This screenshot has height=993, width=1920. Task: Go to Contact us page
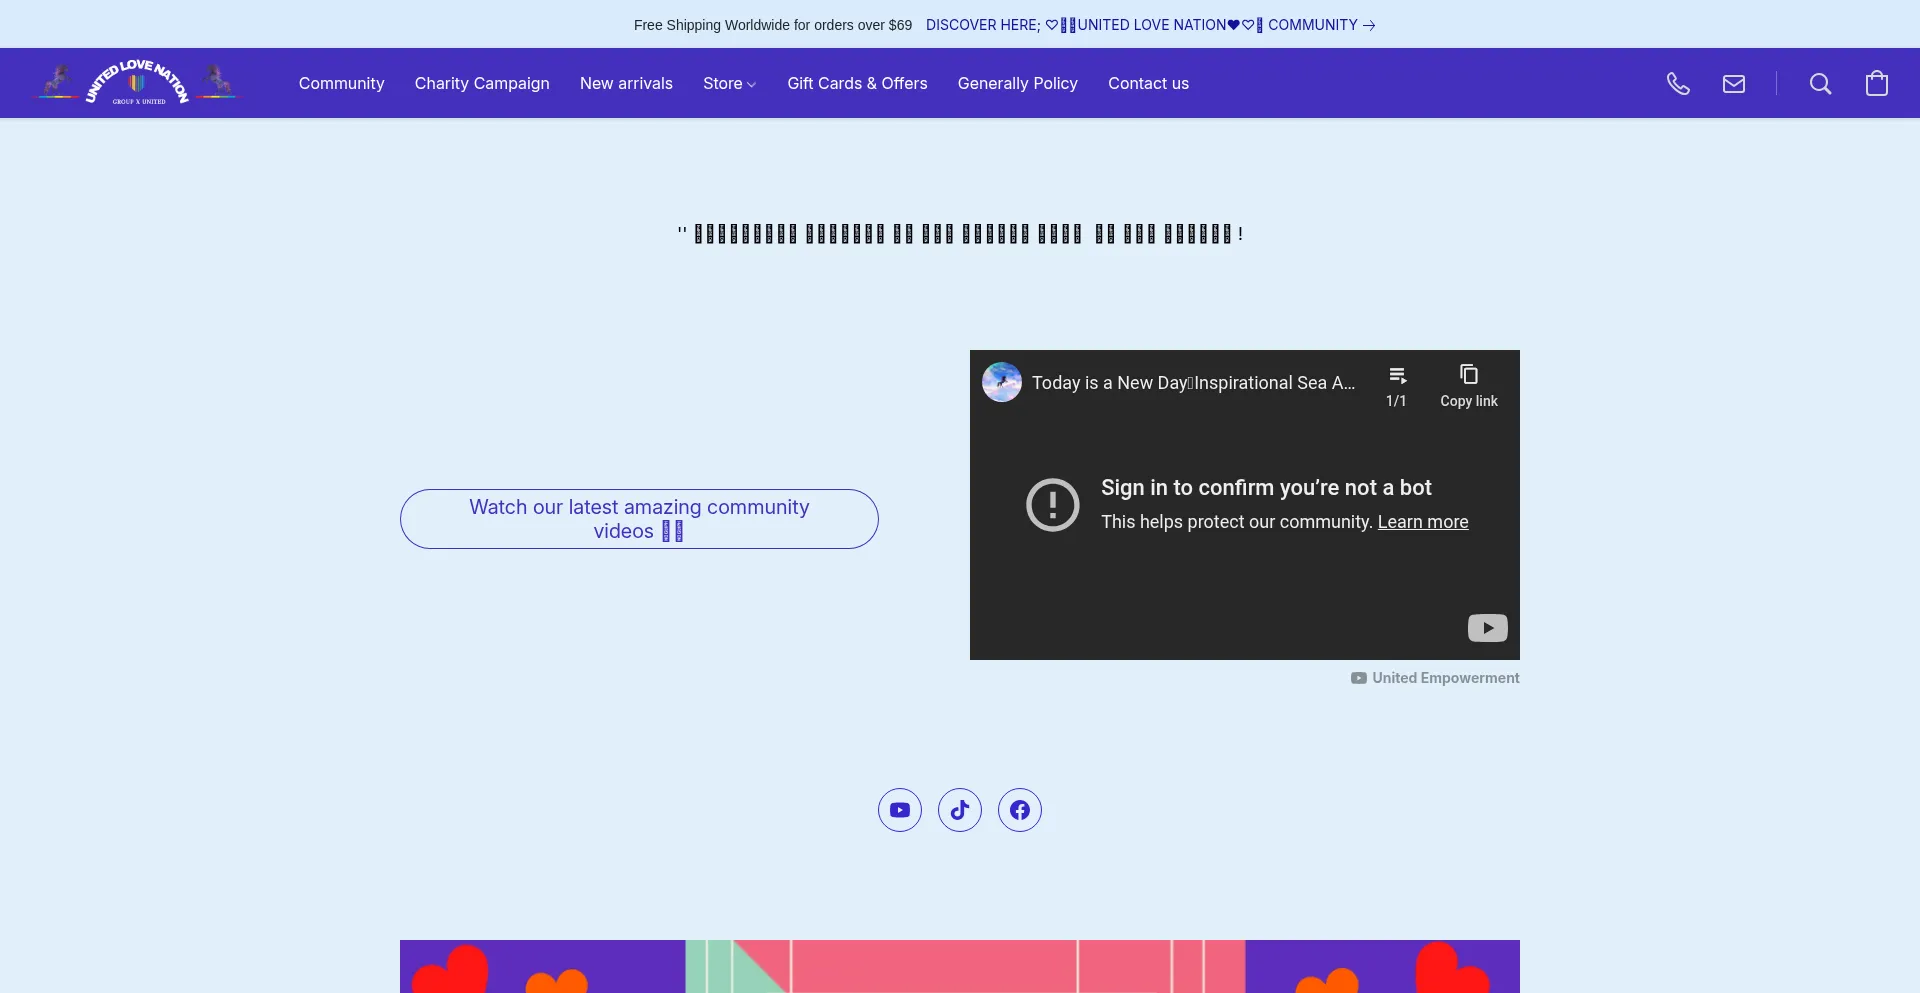click(x=1148, y=83)
